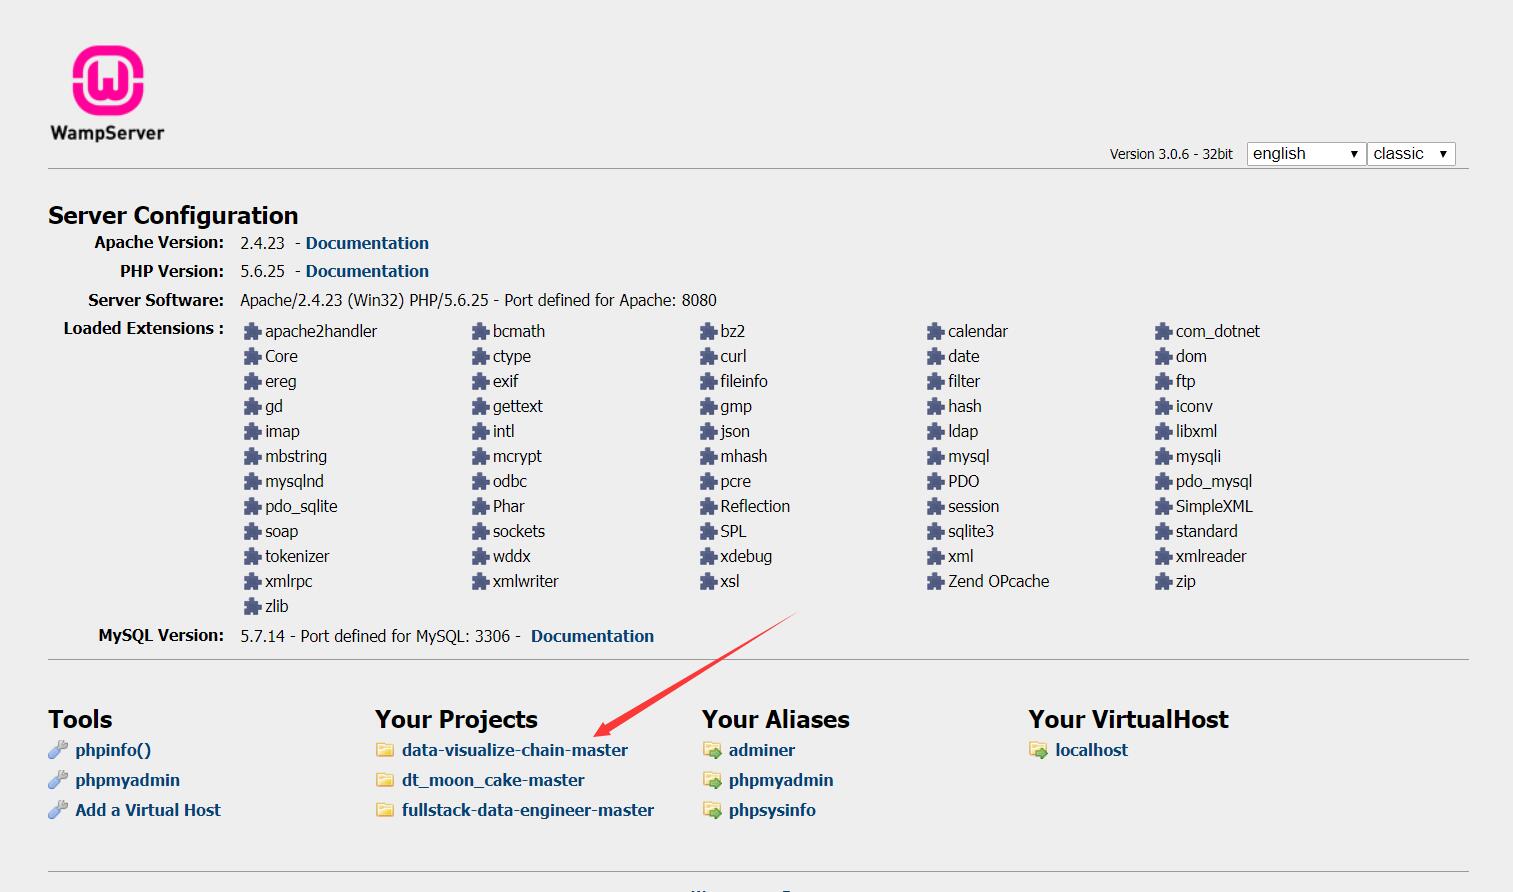
Task: Click the 'Reflection' extension name
Action: pyautogui.click(x=755, y=506)
